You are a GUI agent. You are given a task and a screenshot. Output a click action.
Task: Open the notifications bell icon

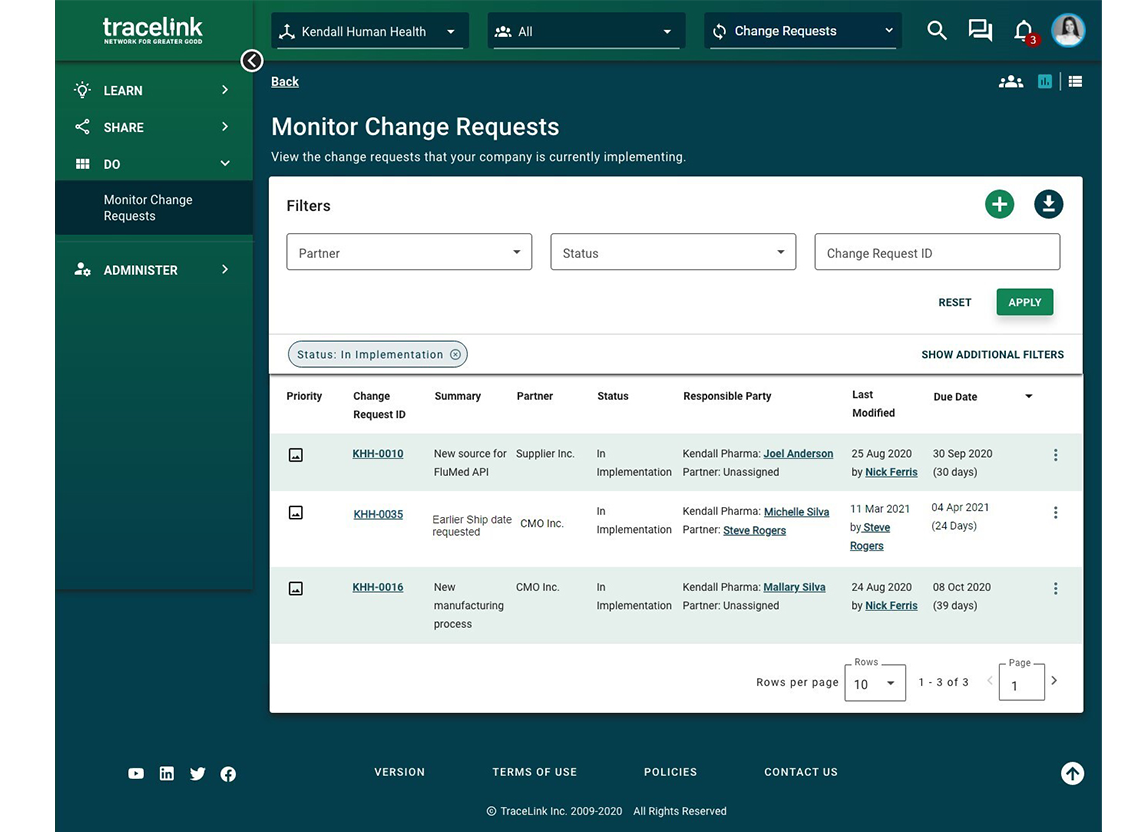(1024, 32)
